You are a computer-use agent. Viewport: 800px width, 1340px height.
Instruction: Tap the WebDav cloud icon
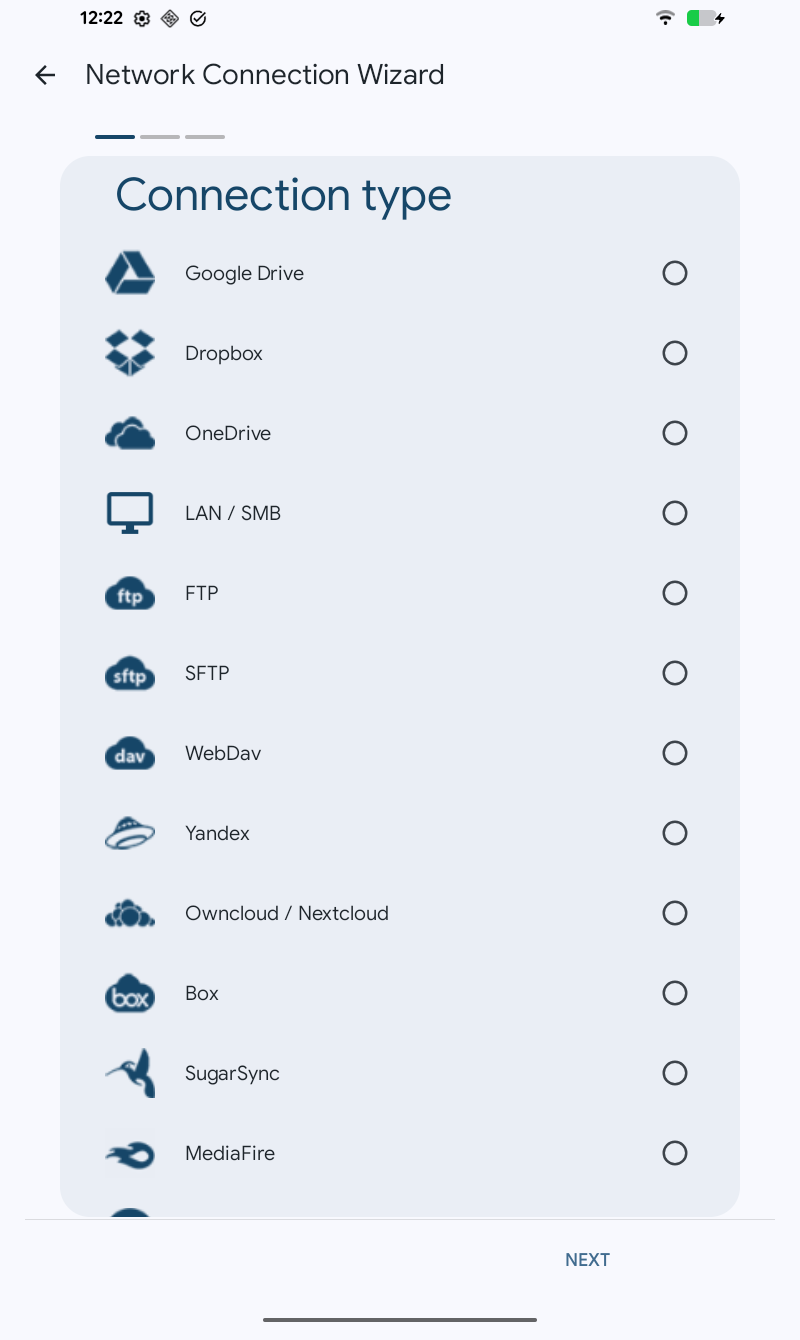[x=130, y=753]
